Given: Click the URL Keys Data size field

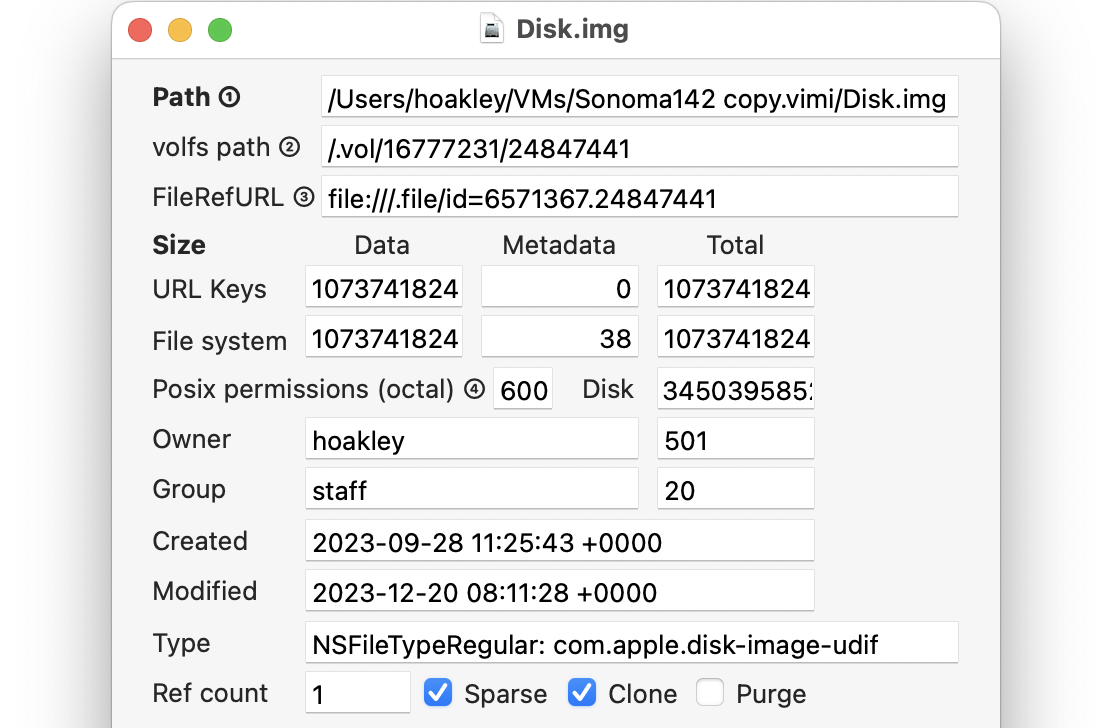Looking at the screenshot, I should pyautogui.click(x=384, y=287).
